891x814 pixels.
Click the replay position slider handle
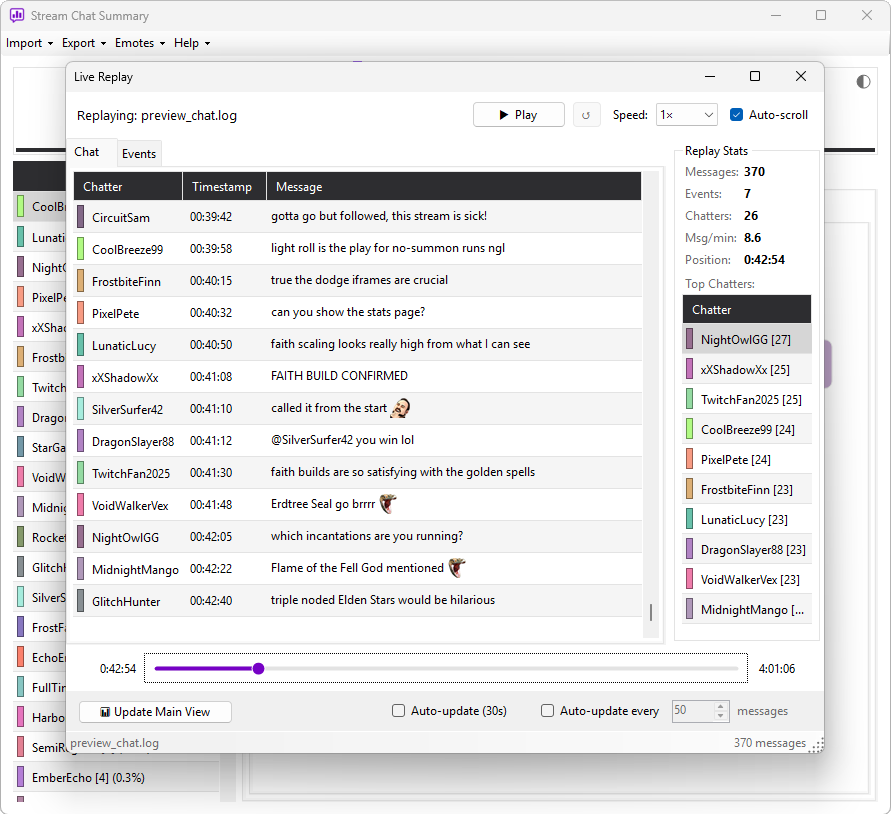pos(259,668)
